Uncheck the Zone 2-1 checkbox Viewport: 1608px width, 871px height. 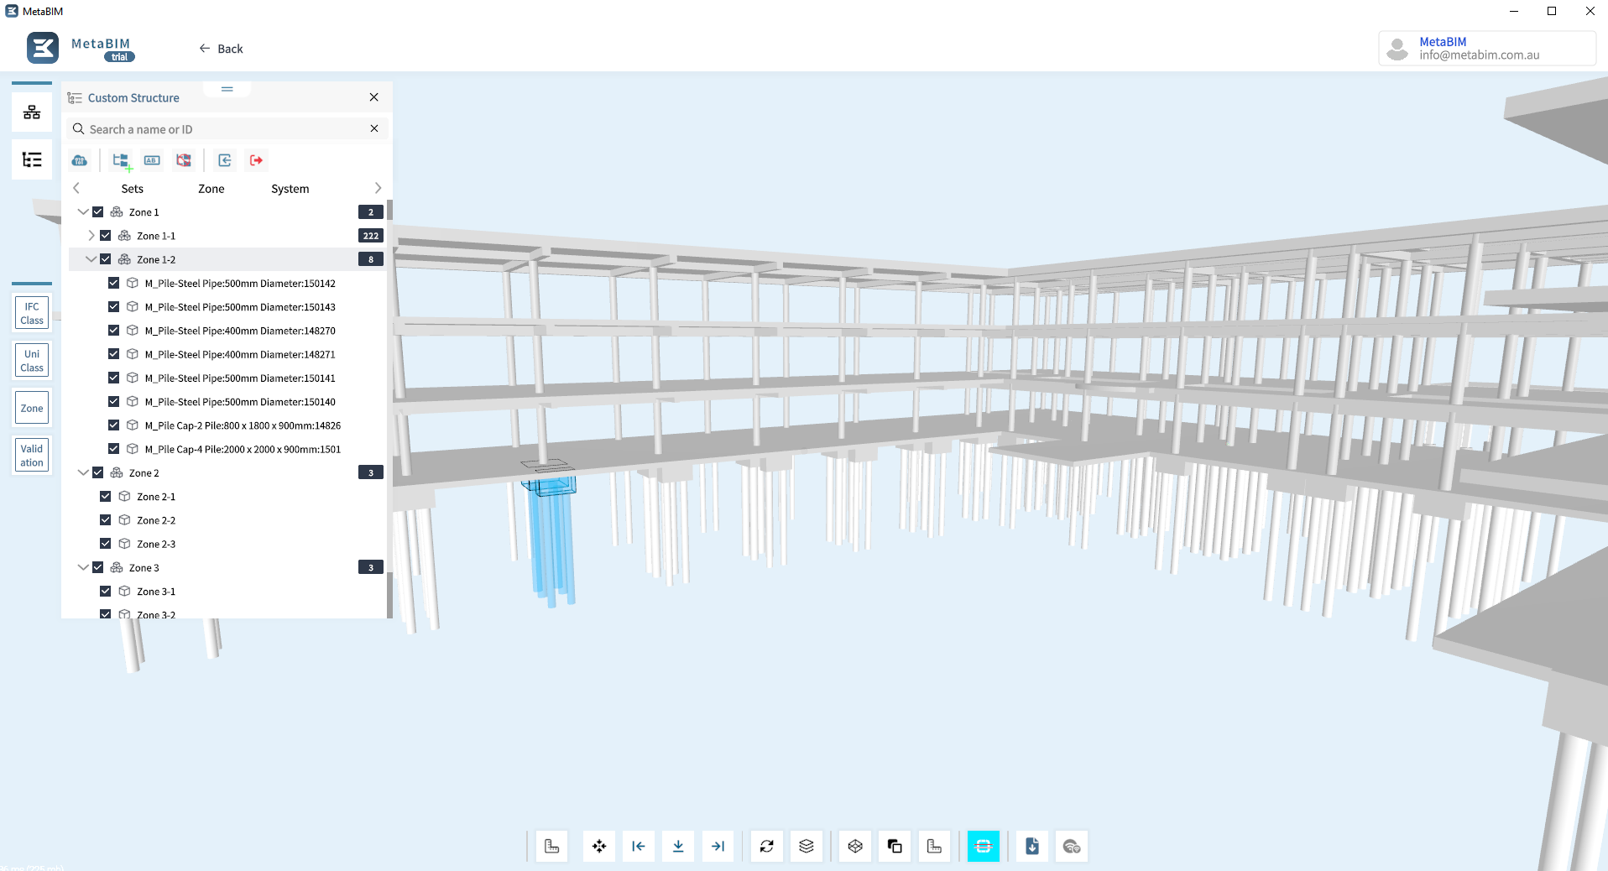[x=106, y=496]
